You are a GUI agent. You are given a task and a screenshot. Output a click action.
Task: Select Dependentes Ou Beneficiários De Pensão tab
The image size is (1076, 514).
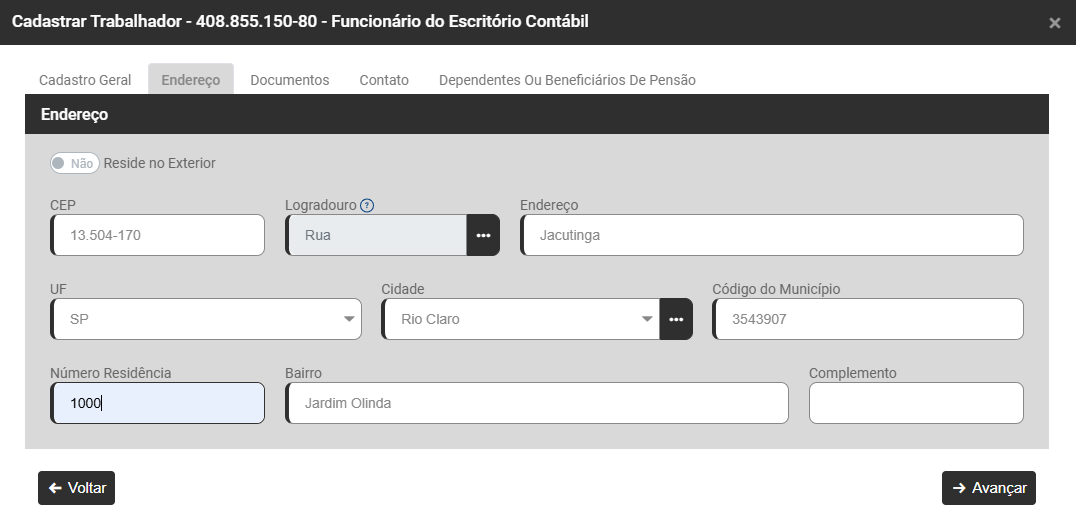coord(567,80)
